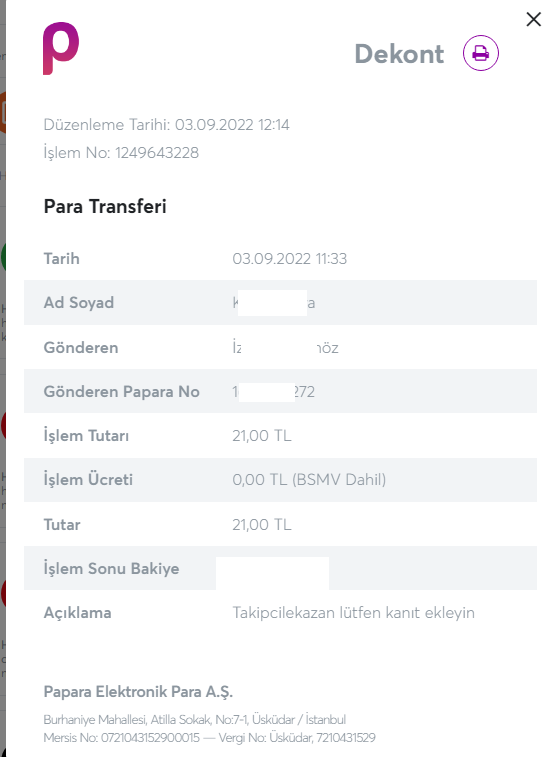Click the Para Transferi title

[105, 206]
